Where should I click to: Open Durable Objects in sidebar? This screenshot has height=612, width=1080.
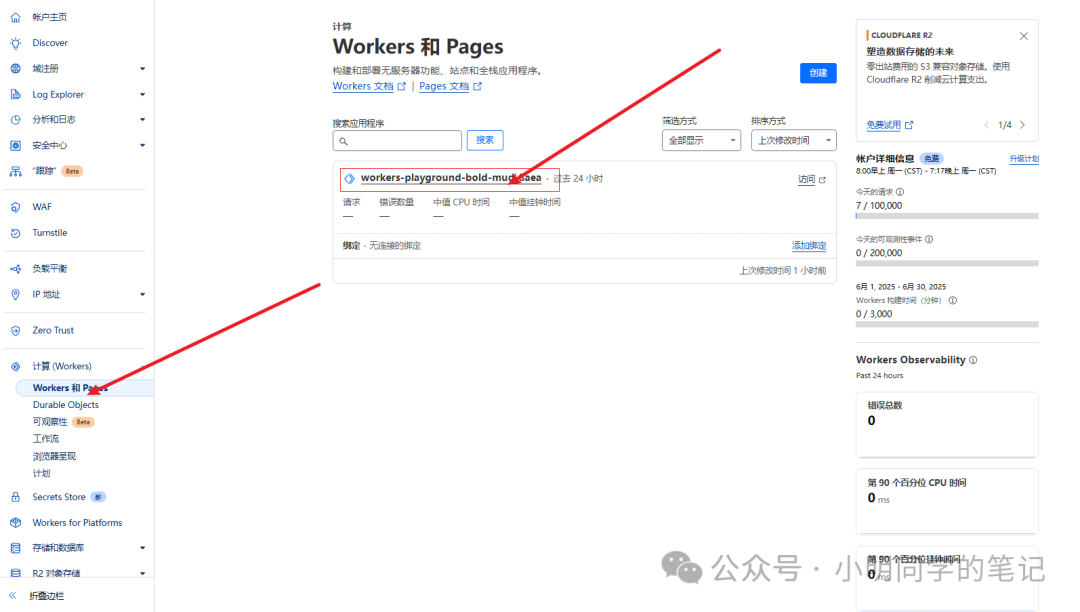(x=65, y=405)
